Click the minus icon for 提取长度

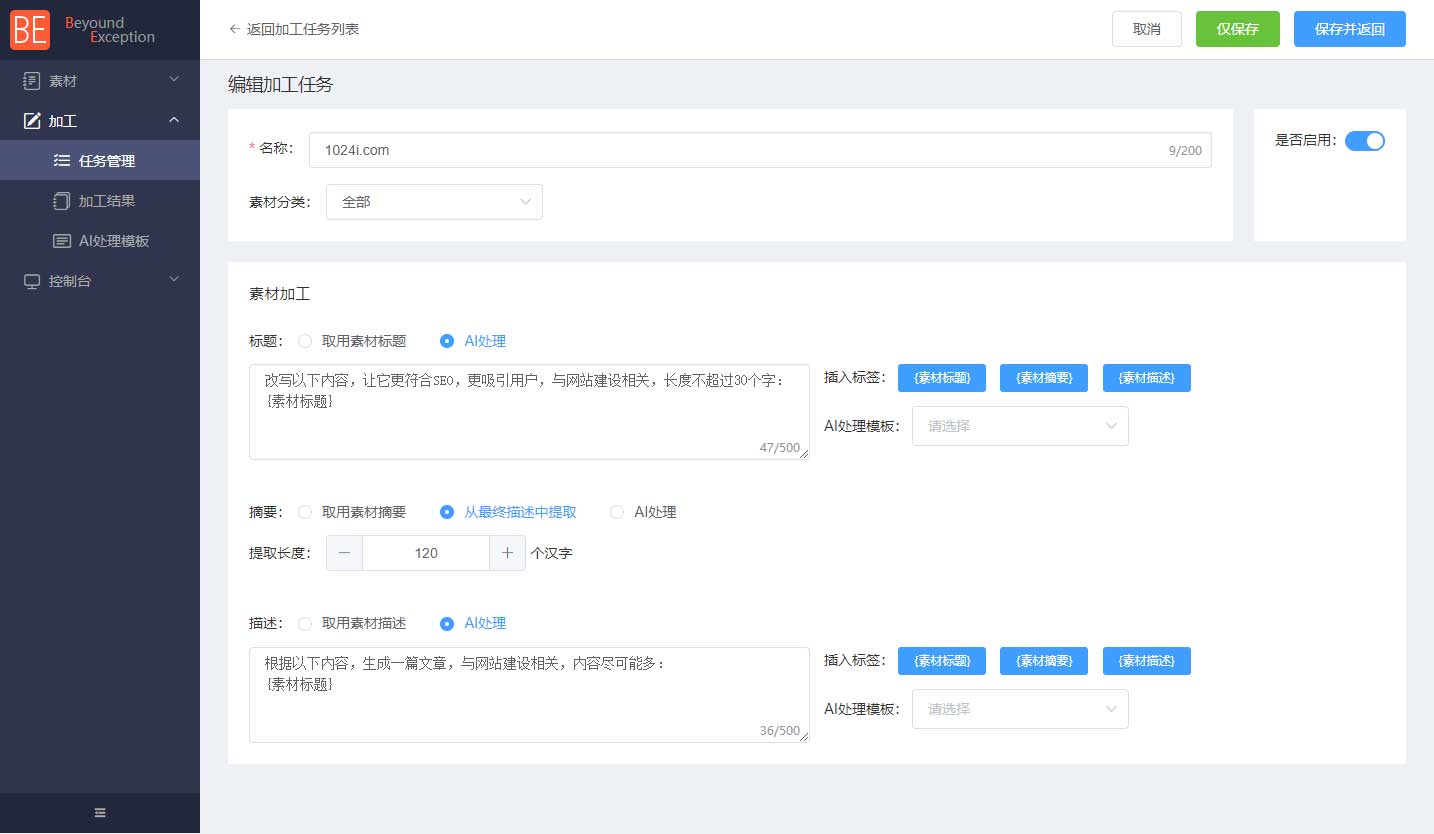click(x=344, y=553)
